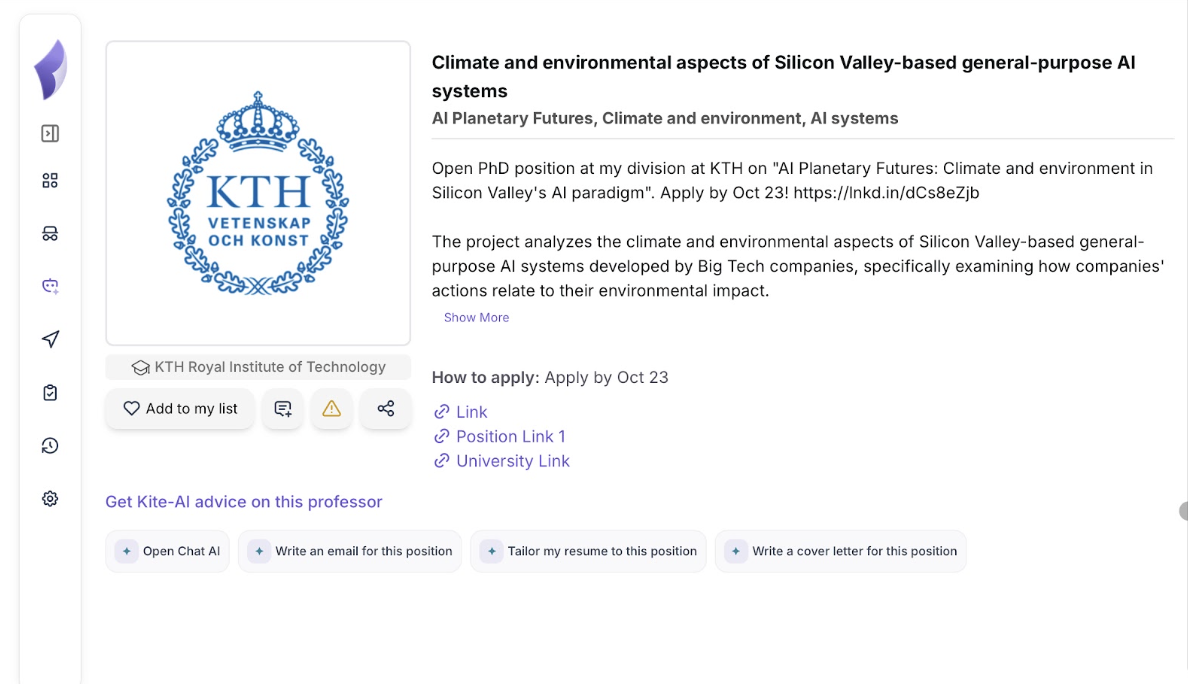Open the Position Link 1 hyperlink
The image size is (1188, 684).
coord(510,437)
